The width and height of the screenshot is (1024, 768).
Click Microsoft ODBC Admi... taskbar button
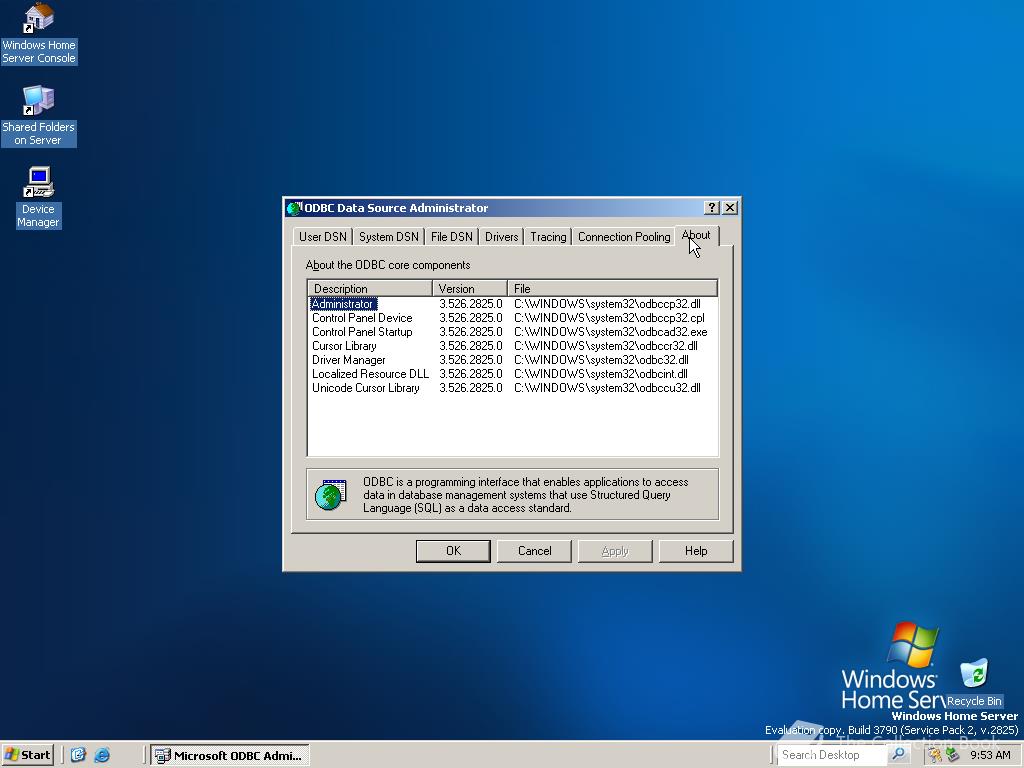click(x=229, y=755)
